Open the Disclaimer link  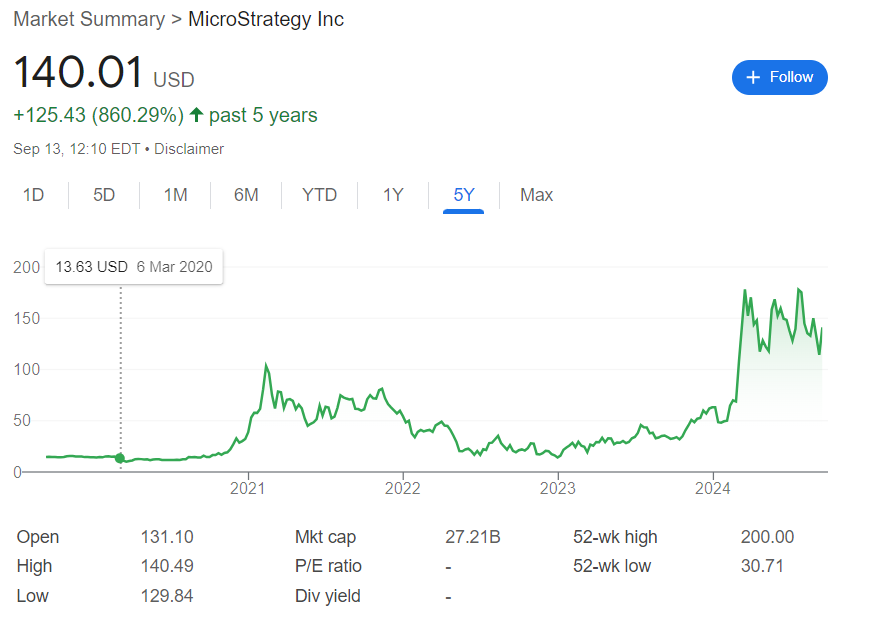[x=189, y=149]
